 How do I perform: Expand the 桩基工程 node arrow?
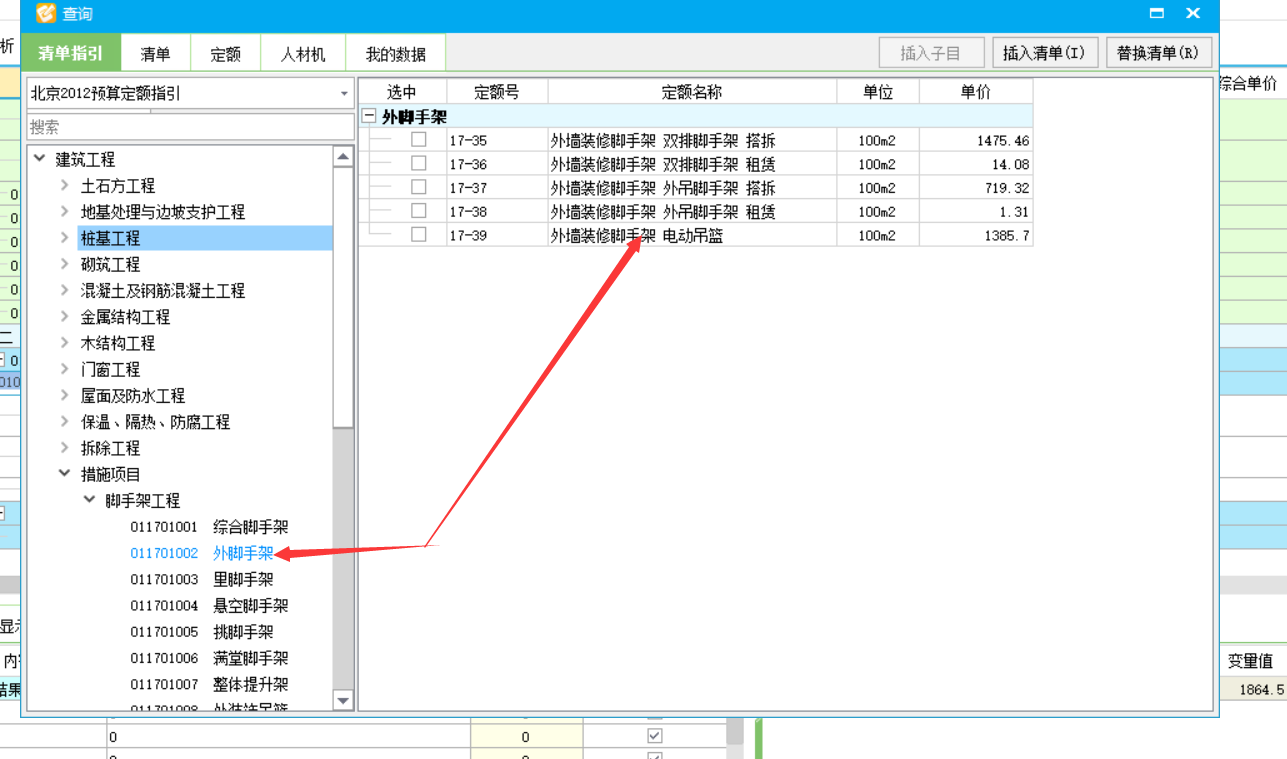click(x=65, y=238)
